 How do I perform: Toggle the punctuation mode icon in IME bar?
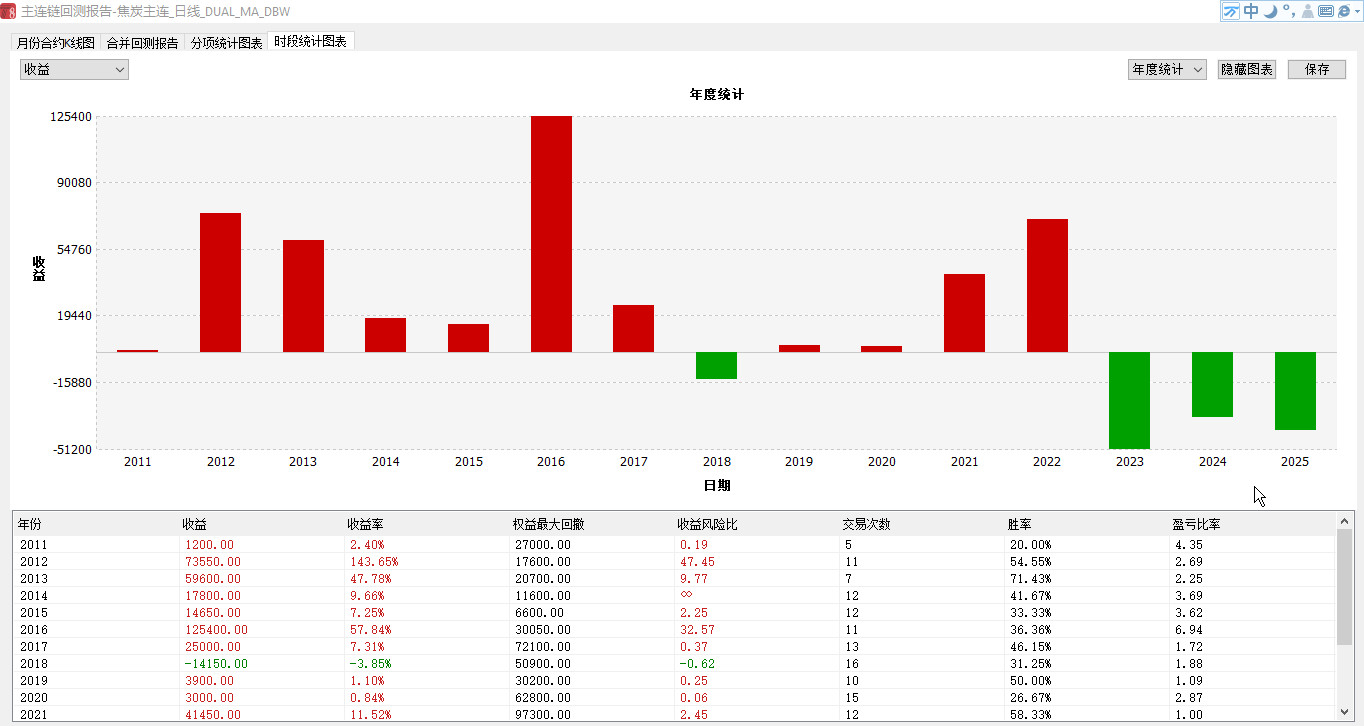coord(1288,11)
